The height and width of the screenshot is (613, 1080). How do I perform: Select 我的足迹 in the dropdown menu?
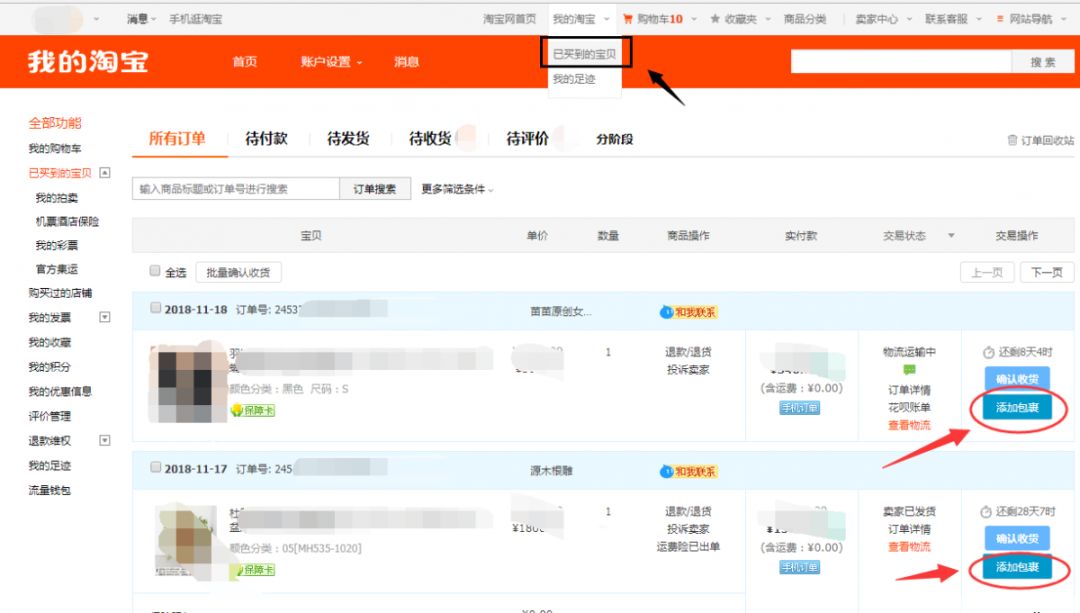point(574,79)
